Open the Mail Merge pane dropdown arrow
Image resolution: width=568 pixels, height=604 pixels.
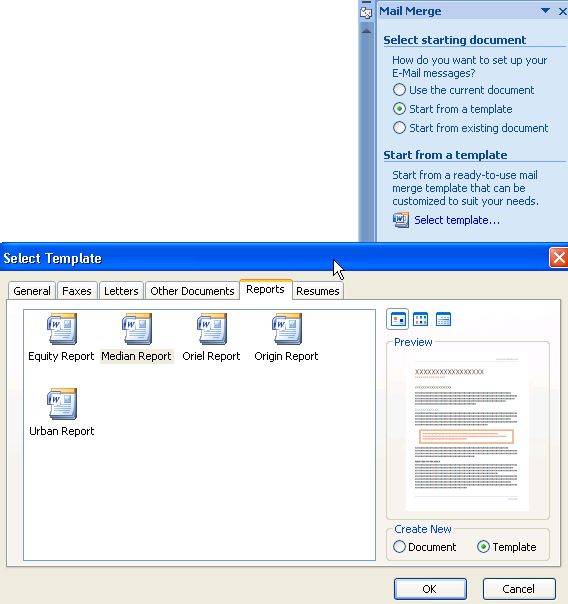coord(545,11)
